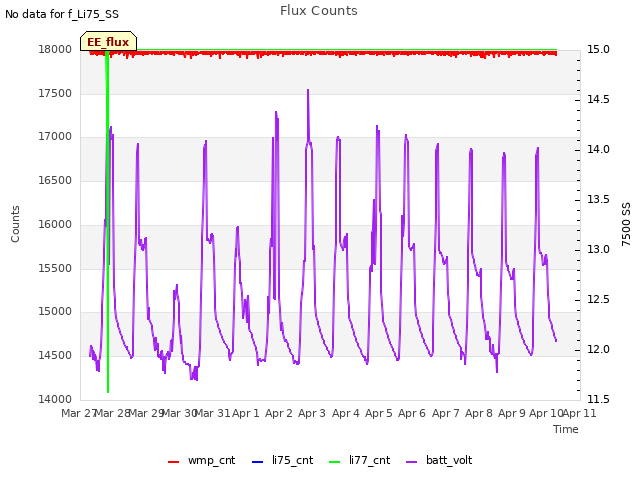This screenshot has width=640, height=480.
Task: Click the Mar 27 x-axis tick label
Action: (x=79, y=413)
